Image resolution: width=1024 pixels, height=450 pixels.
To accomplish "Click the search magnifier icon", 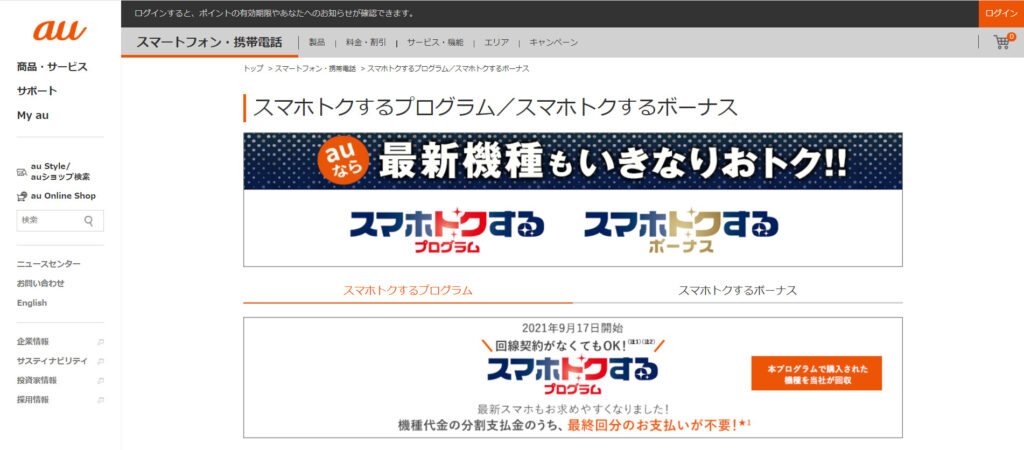I will pyautogui.click(x=89, y=221).
